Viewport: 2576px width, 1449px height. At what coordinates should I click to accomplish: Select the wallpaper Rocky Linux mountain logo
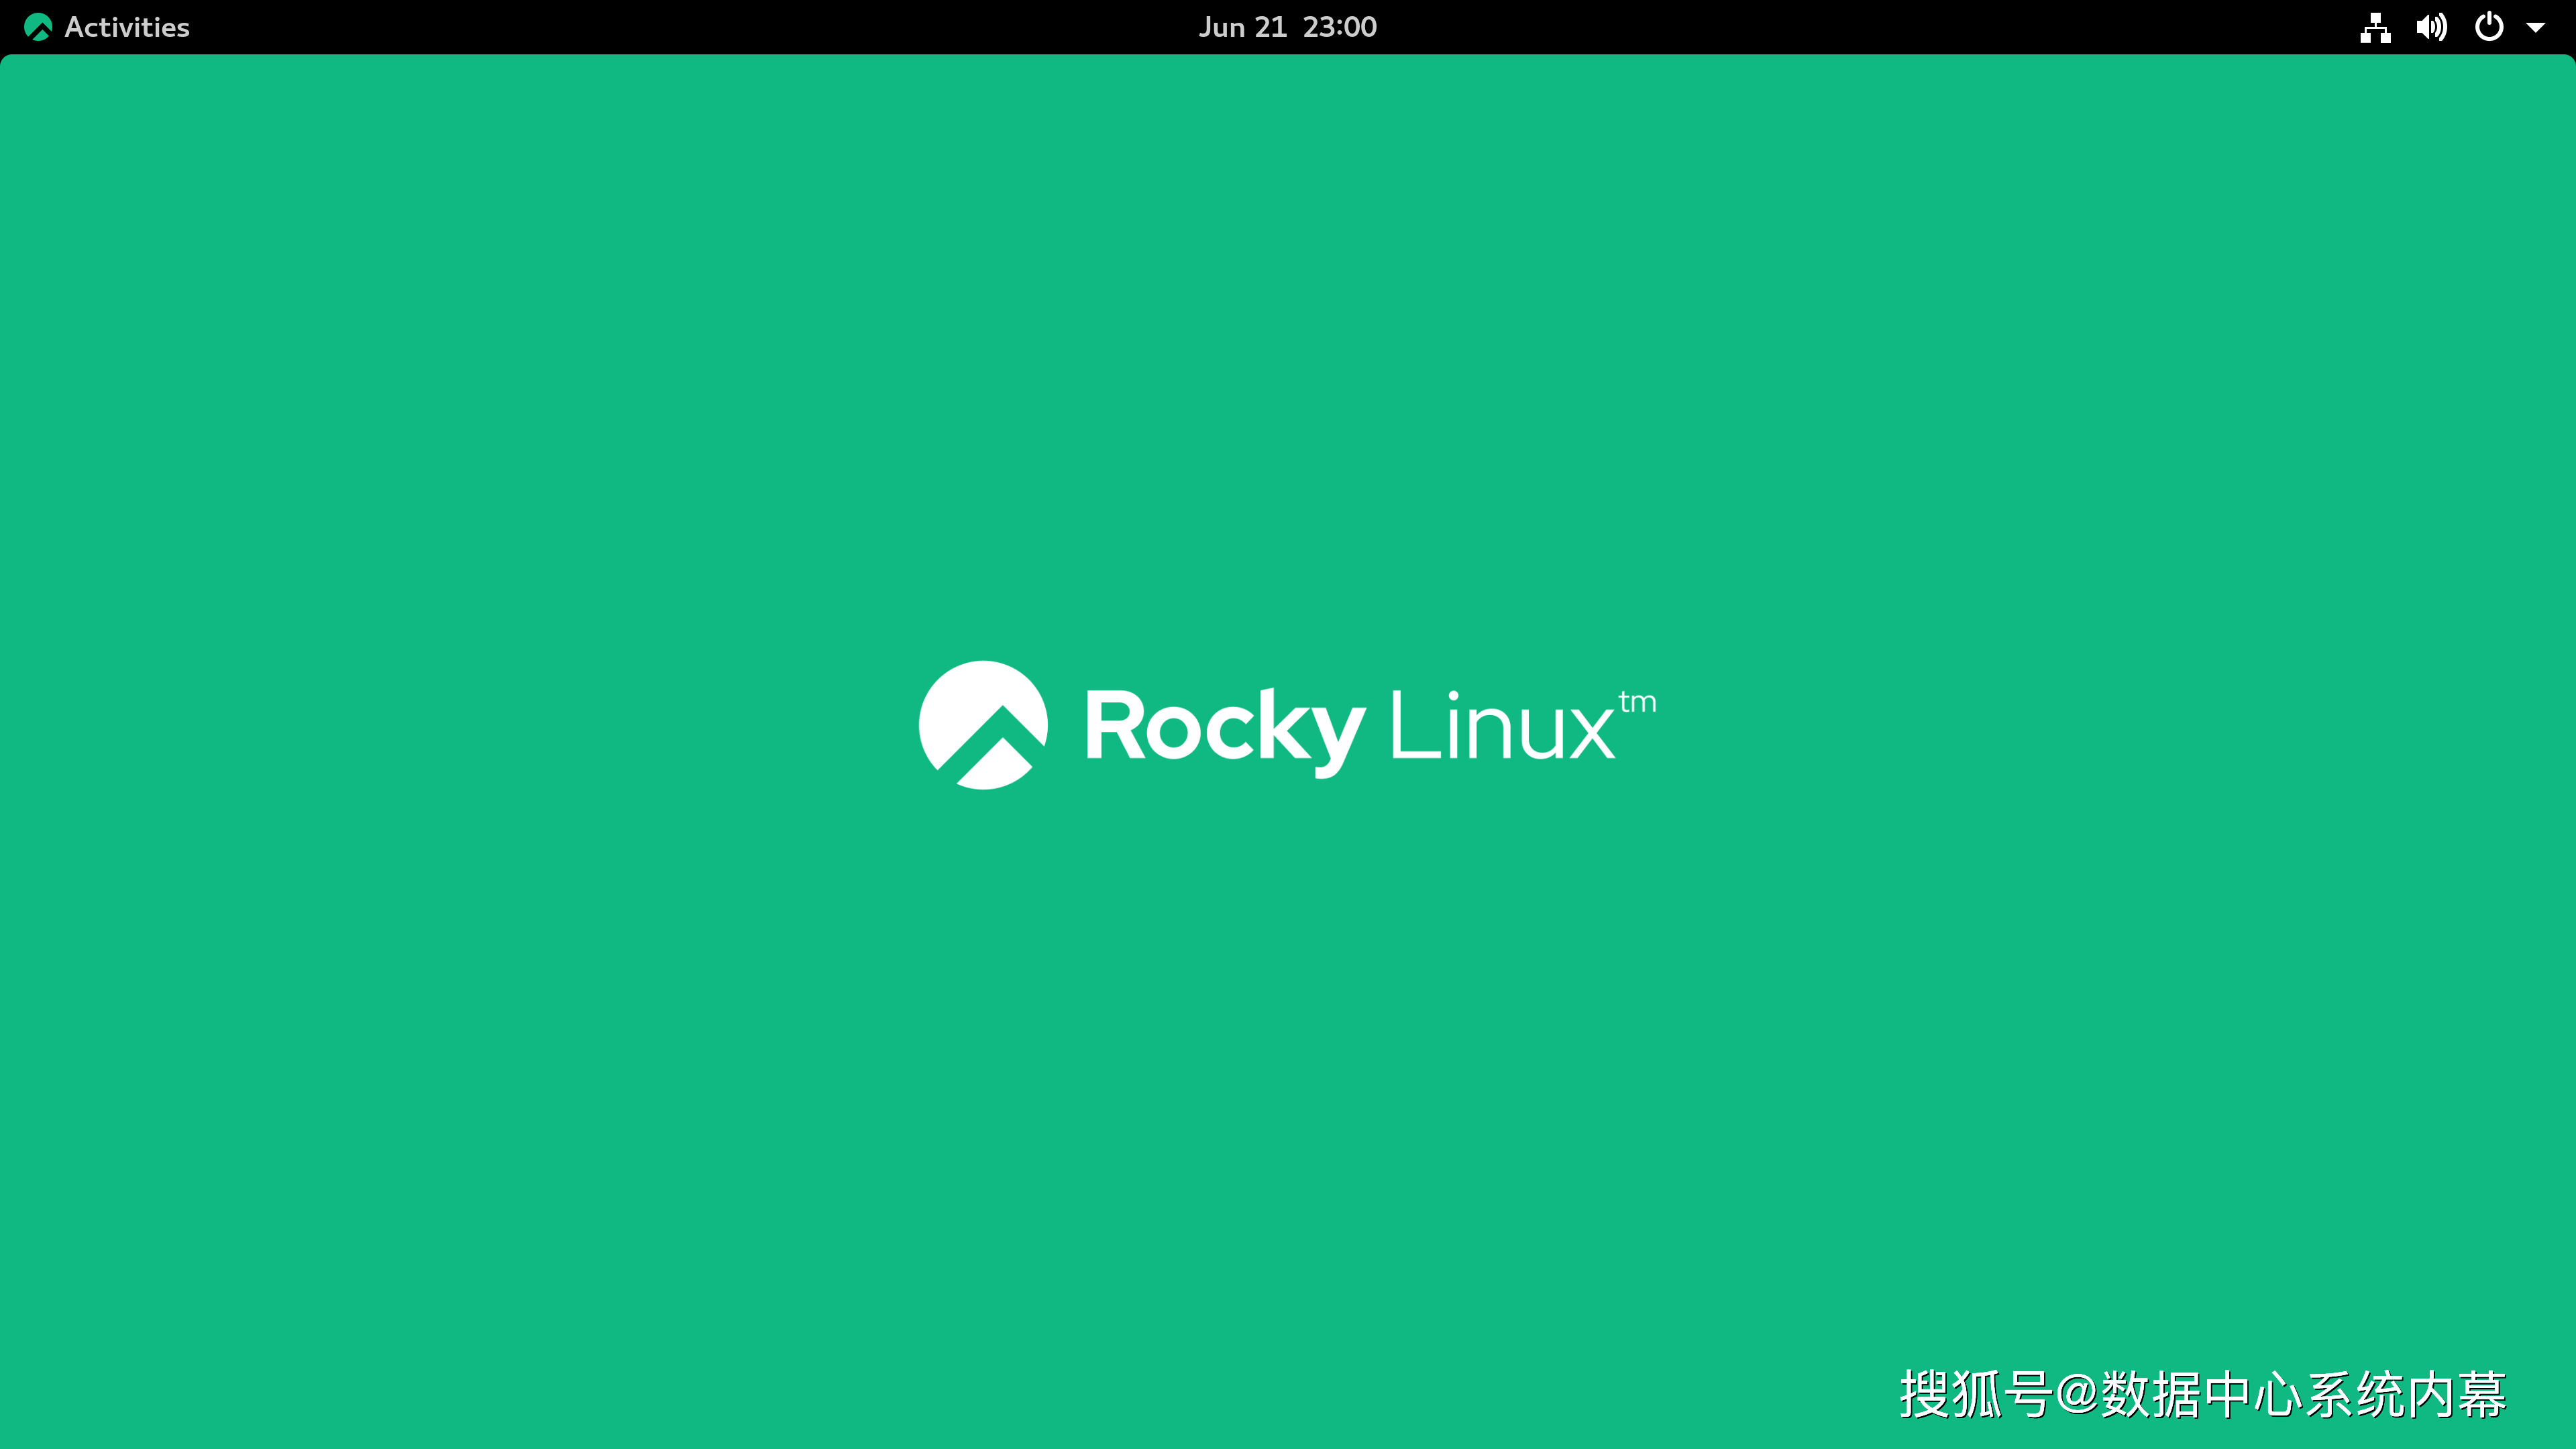point(982,725)
